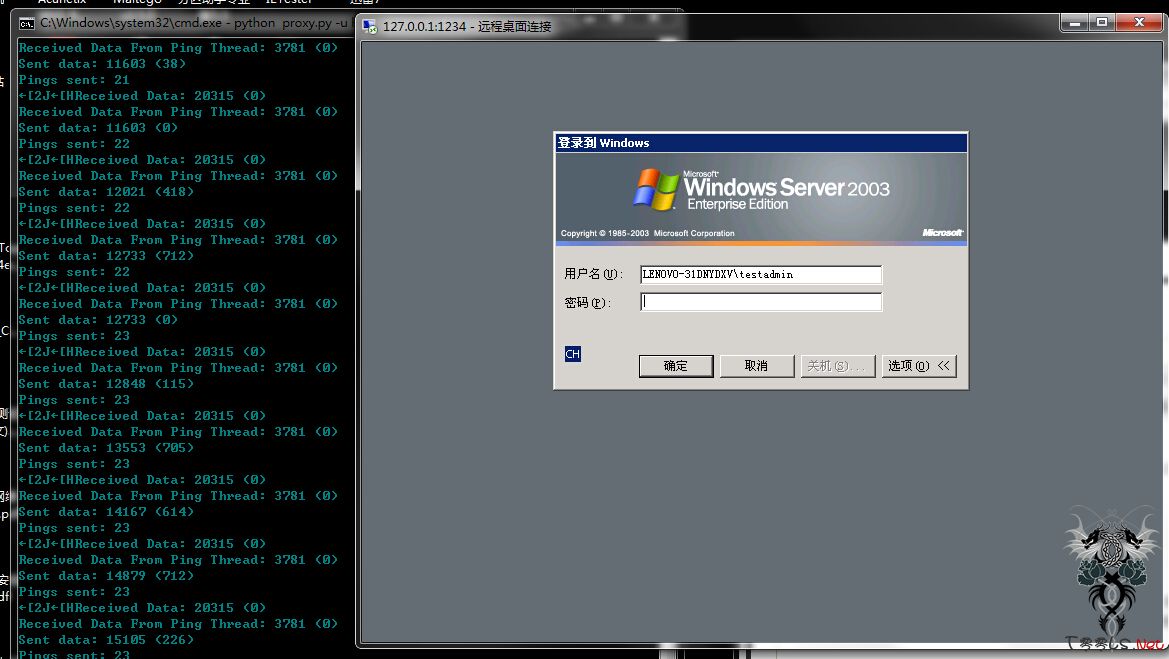1169x659 pixels.
Task: Click the line "Sent data: 12733 (712)"
Action: pos(106,256)
